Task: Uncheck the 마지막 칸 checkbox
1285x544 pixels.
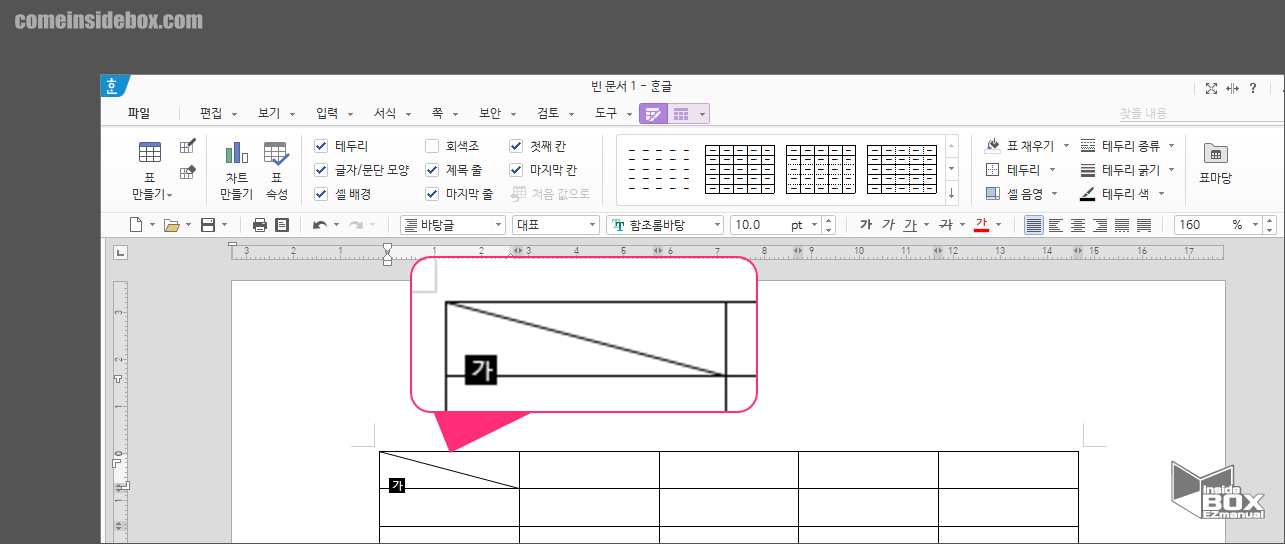Action: click(x=516, y=170)
